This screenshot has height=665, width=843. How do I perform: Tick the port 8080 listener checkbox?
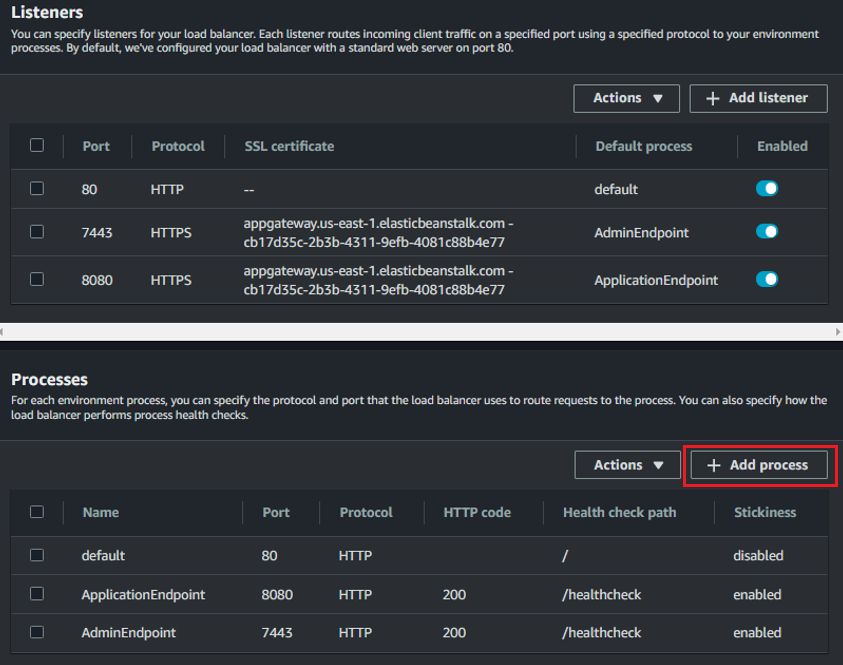37,279
